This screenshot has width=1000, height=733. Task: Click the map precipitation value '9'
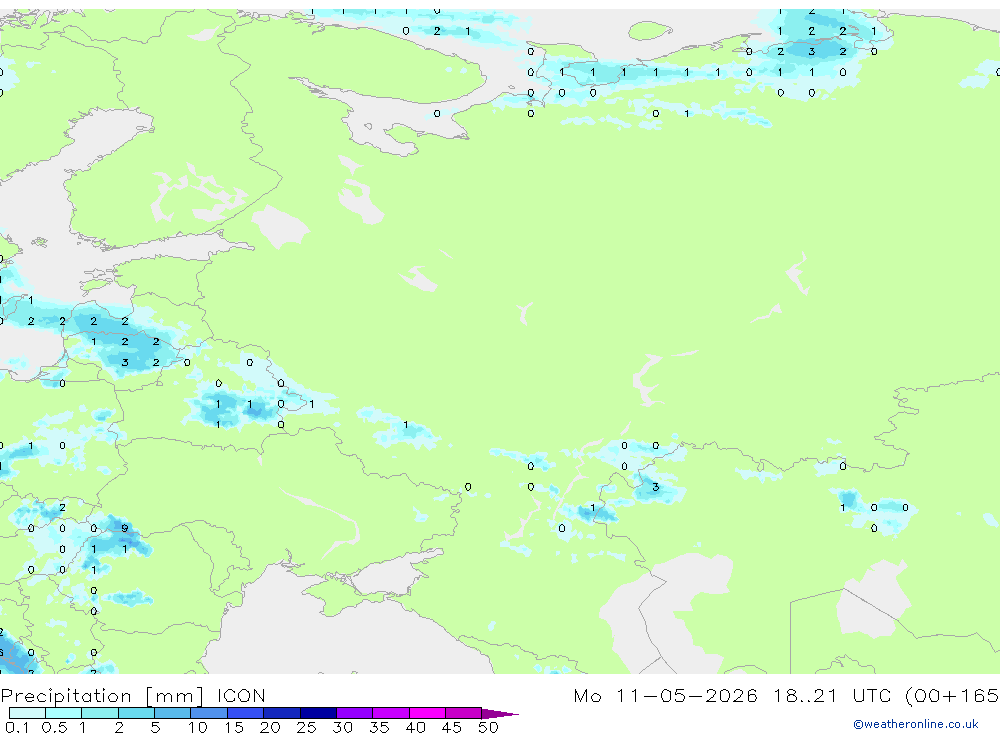[125, 528]
